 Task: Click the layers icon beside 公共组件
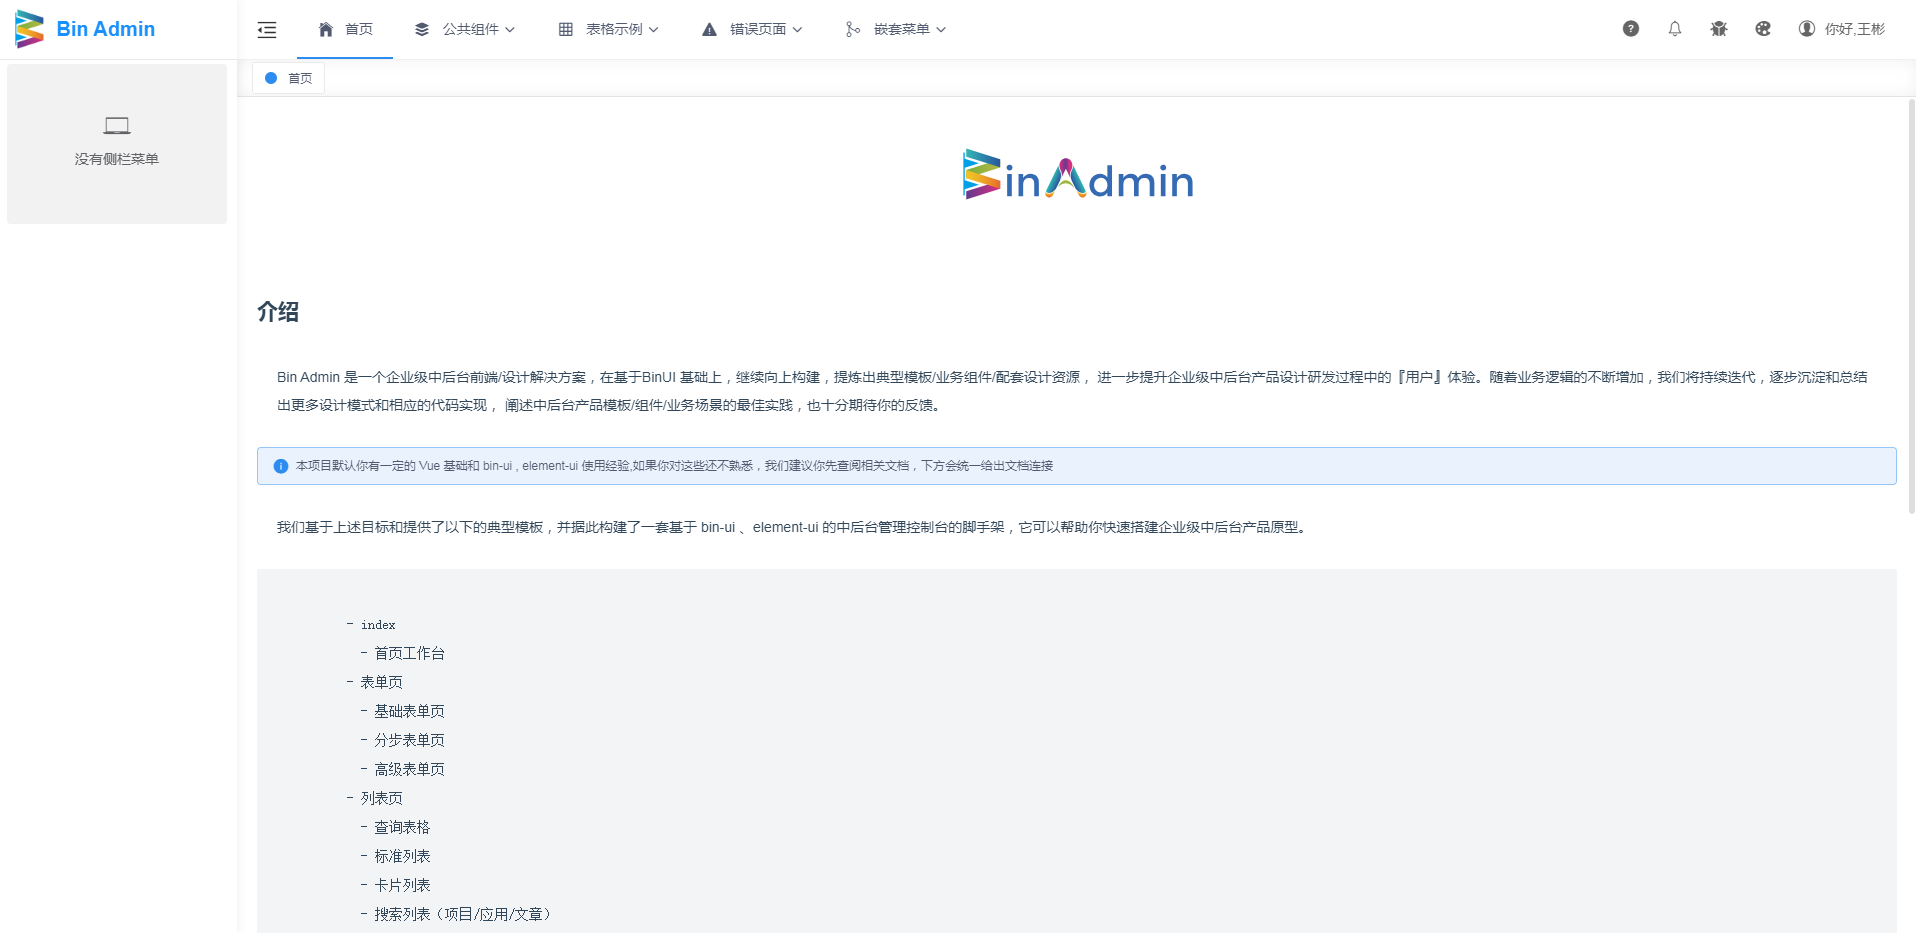422,29
